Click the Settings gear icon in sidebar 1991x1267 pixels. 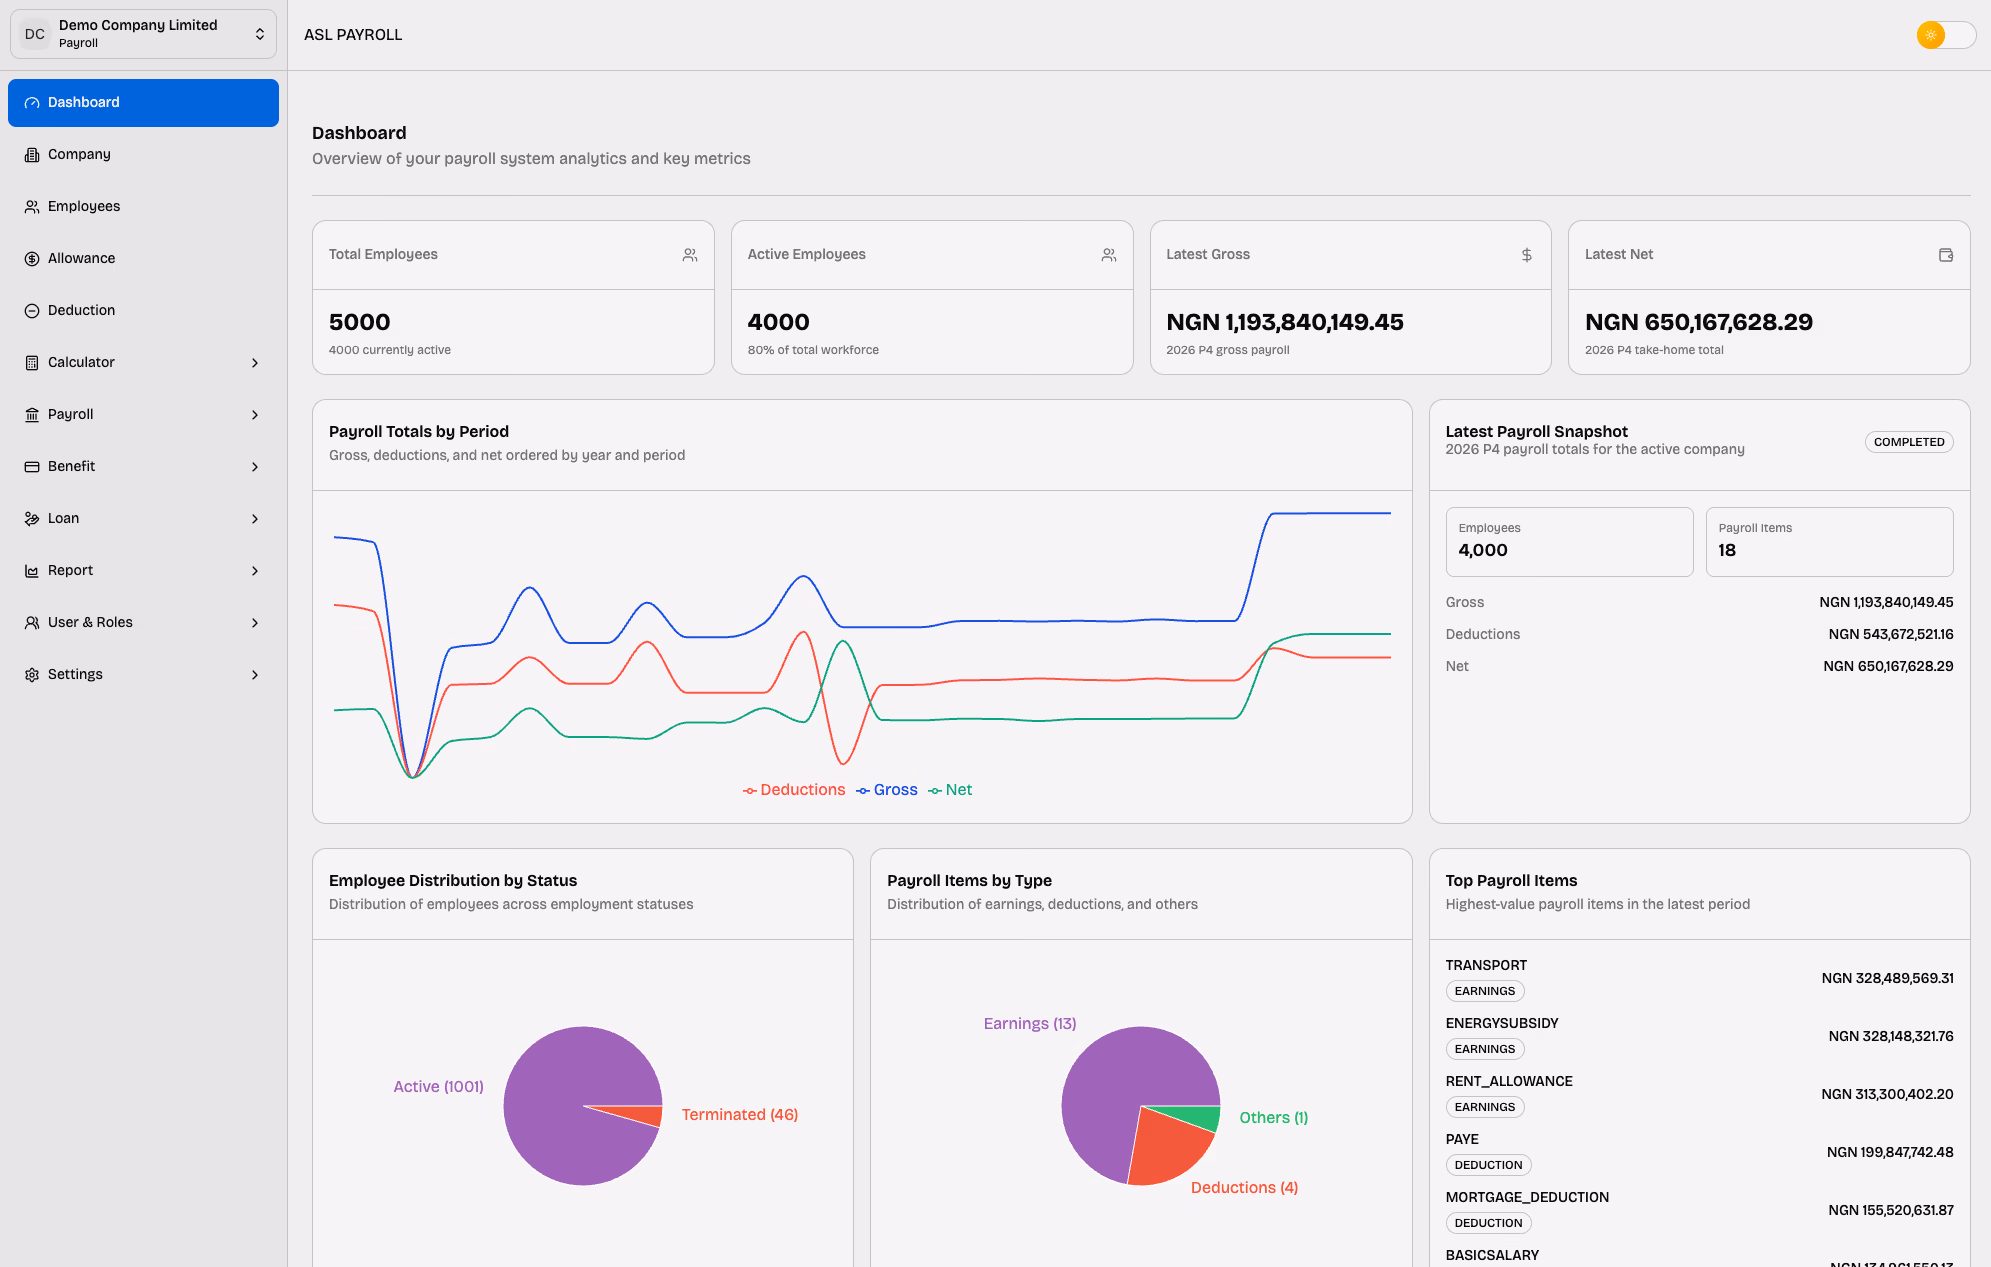[32, 675]
